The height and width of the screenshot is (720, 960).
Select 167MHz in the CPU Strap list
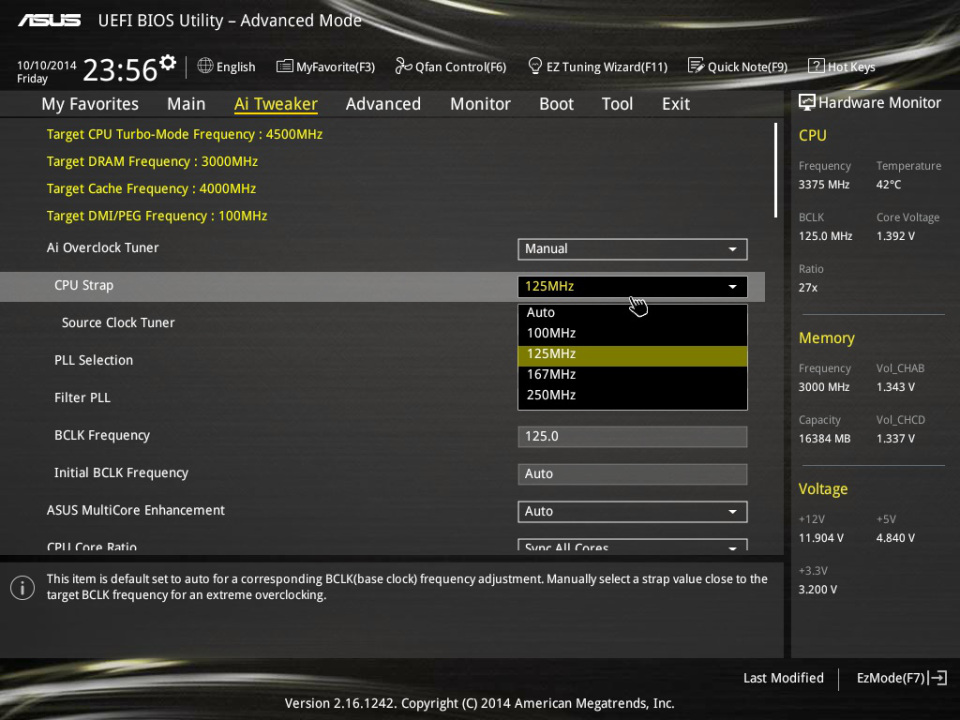632,375
